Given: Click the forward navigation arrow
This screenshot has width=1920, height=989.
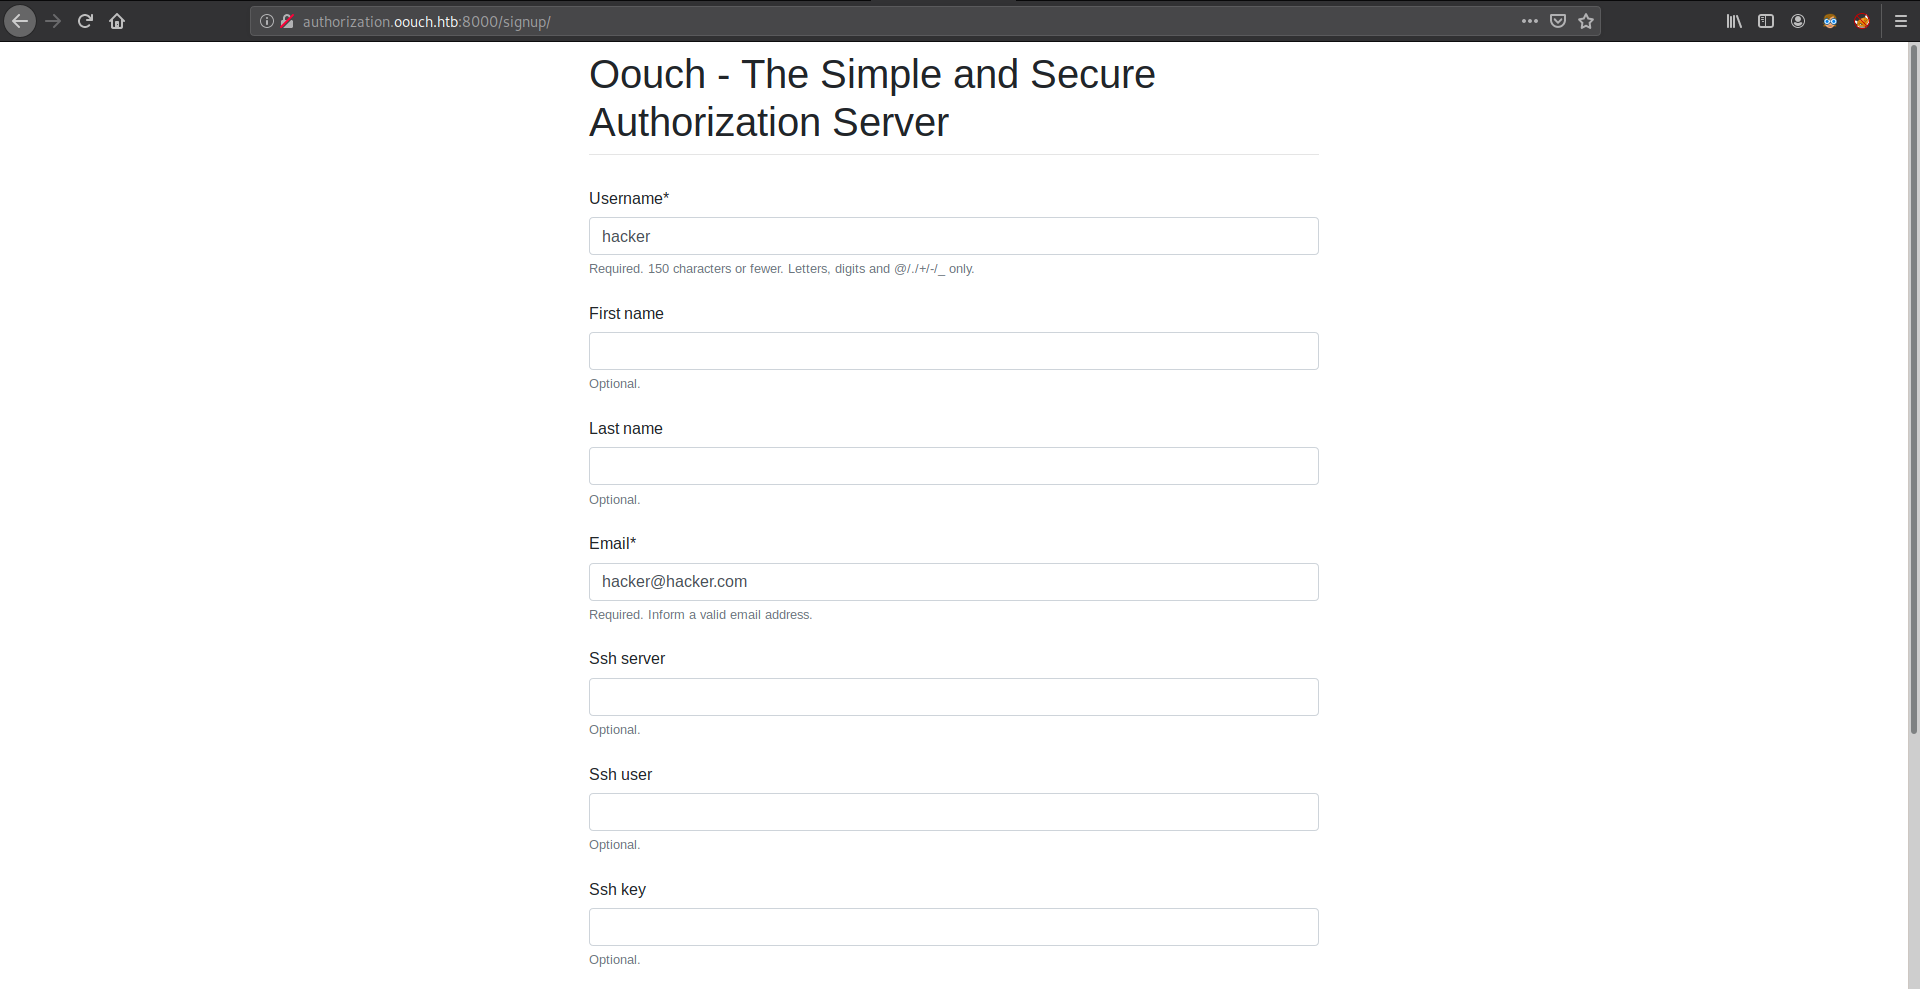Looking at the screenshot, I should coord(53,21).
